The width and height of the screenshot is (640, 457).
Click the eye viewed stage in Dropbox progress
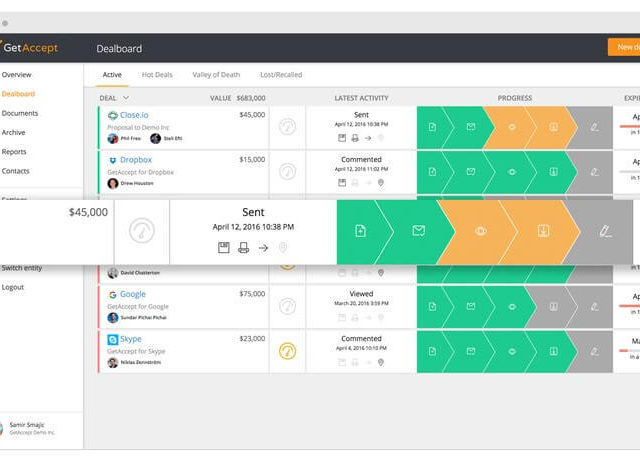pyautogui.click(x=512, y=172)
